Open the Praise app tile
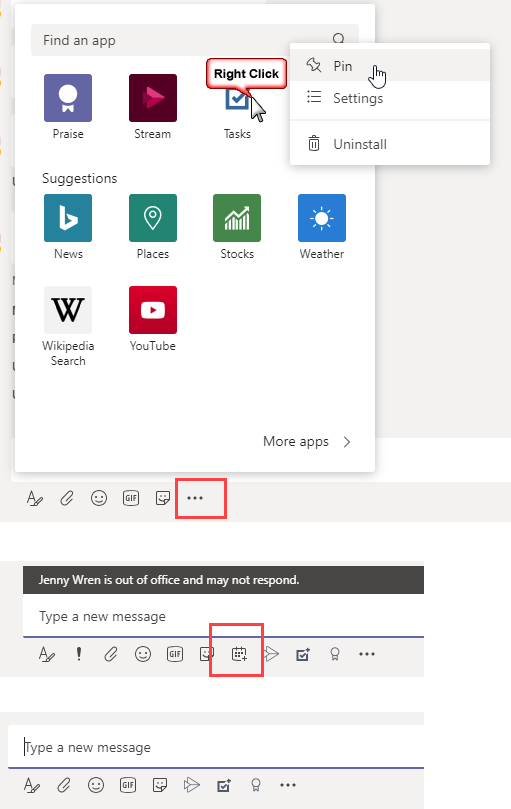Viewport: 511px width, 809px height. click(x=68, y=98)
